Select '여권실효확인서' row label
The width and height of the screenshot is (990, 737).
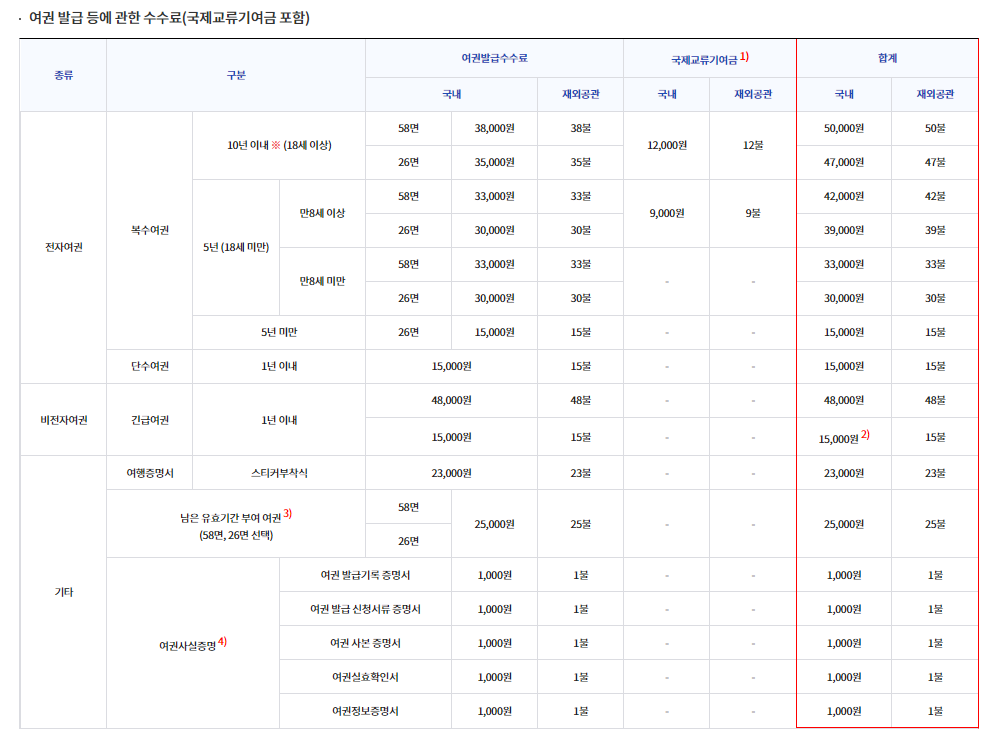pyautogui.click(x=365, y=677)
